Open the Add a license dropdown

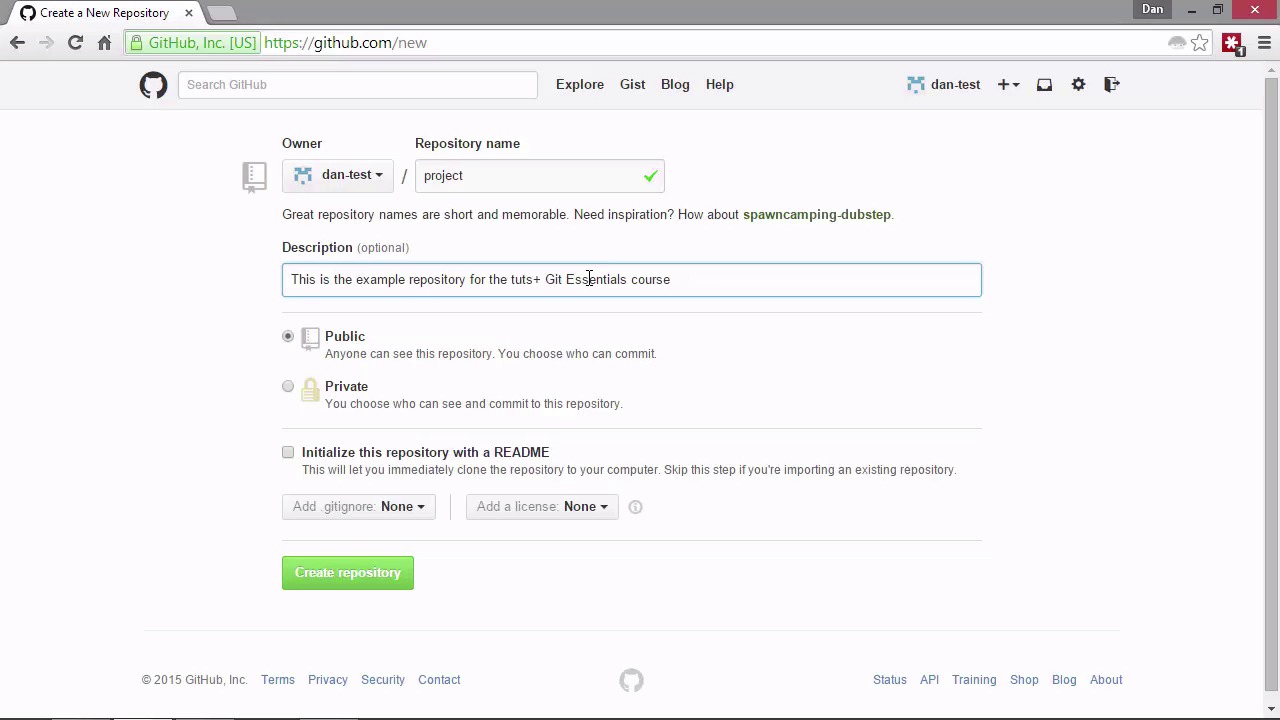click(x=542, y=507)
